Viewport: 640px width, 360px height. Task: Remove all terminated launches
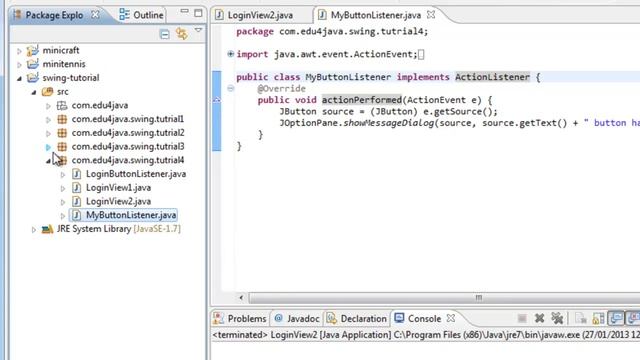point(557,318)
